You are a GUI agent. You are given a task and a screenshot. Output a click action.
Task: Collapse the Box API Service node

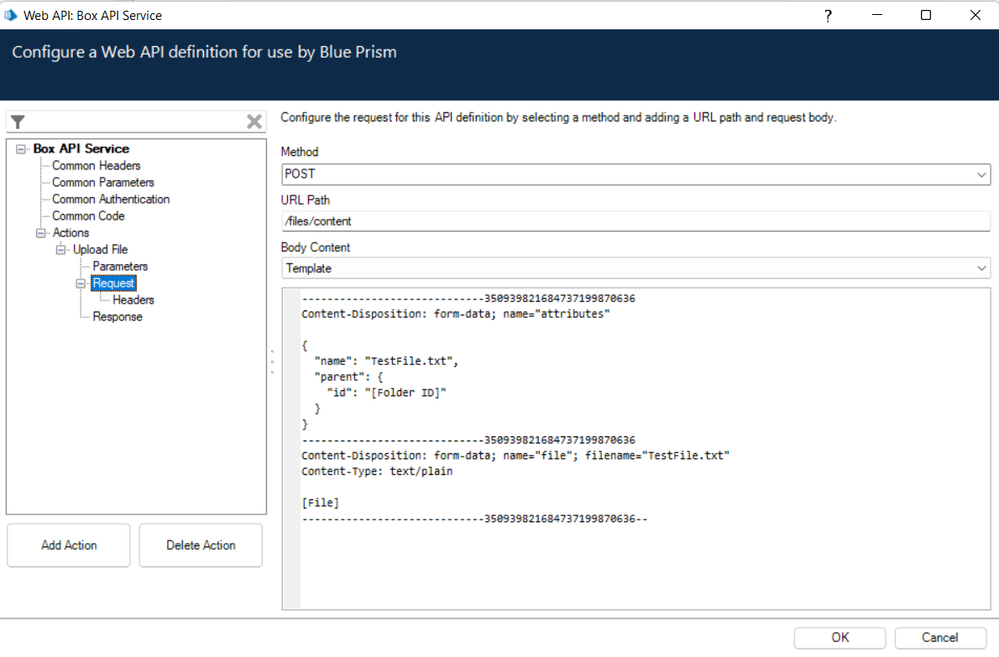pos(21,149)
